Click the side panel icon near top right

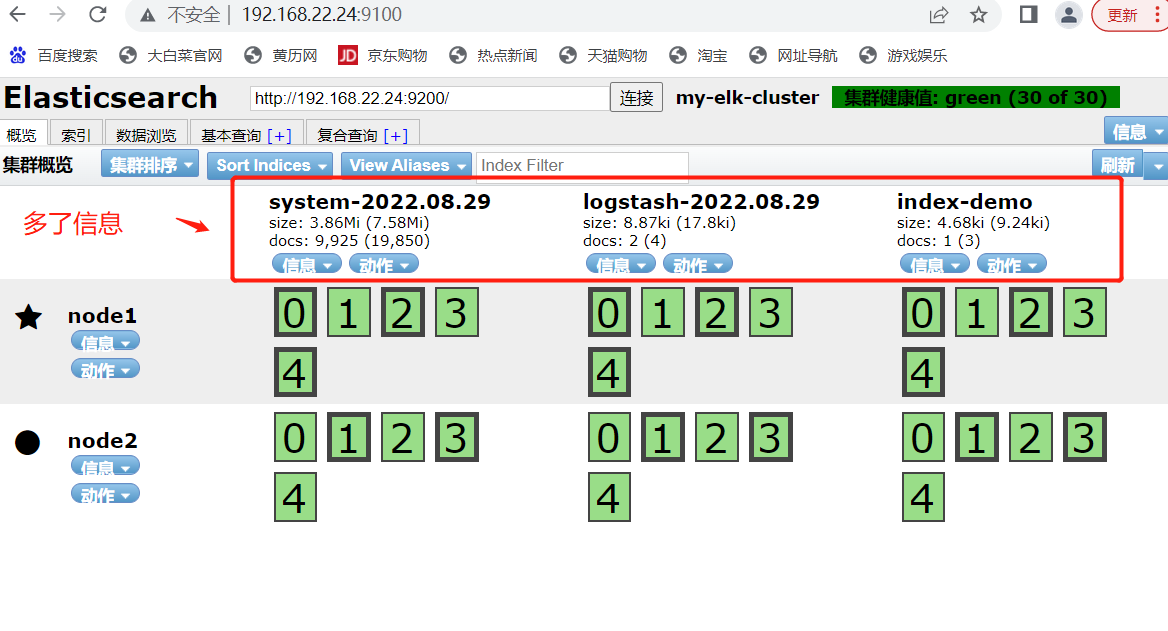[1028, 16]
